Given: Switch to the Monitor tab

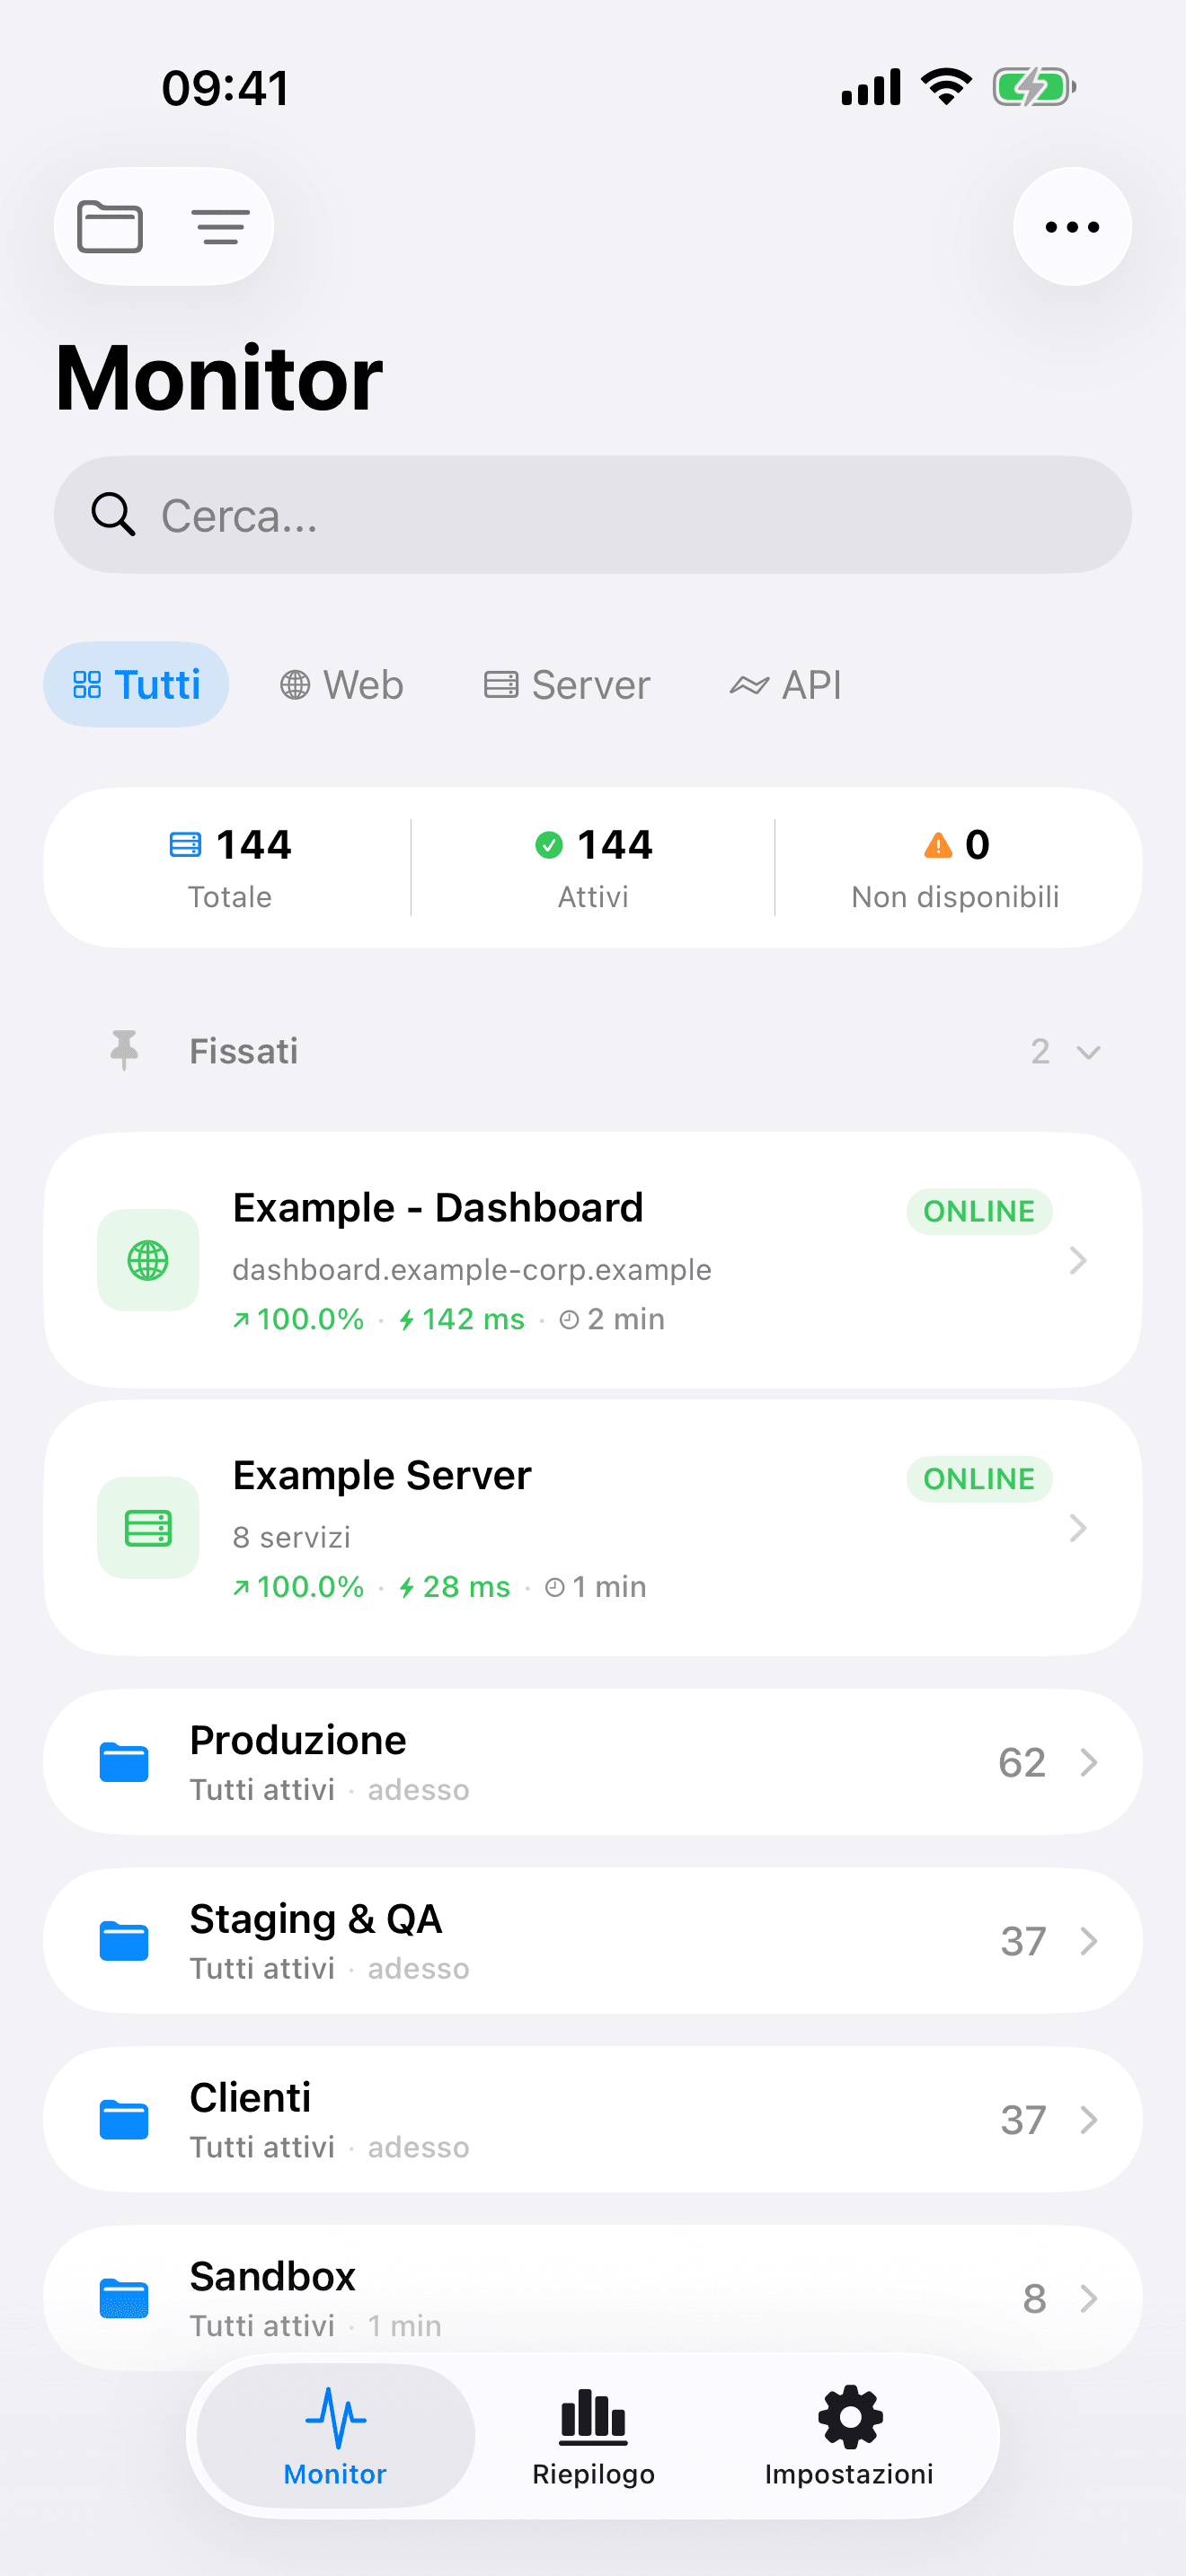Looking at the screenshot, I should point(335,2435).
